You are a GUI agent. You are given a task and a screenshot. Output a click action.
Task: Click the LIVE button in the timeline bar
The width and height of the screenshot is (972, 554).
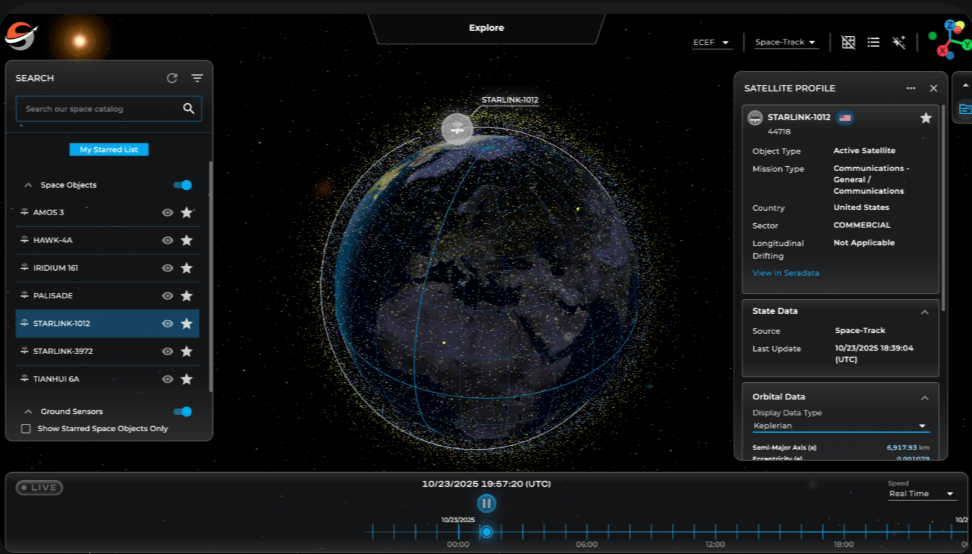point(39,488)
